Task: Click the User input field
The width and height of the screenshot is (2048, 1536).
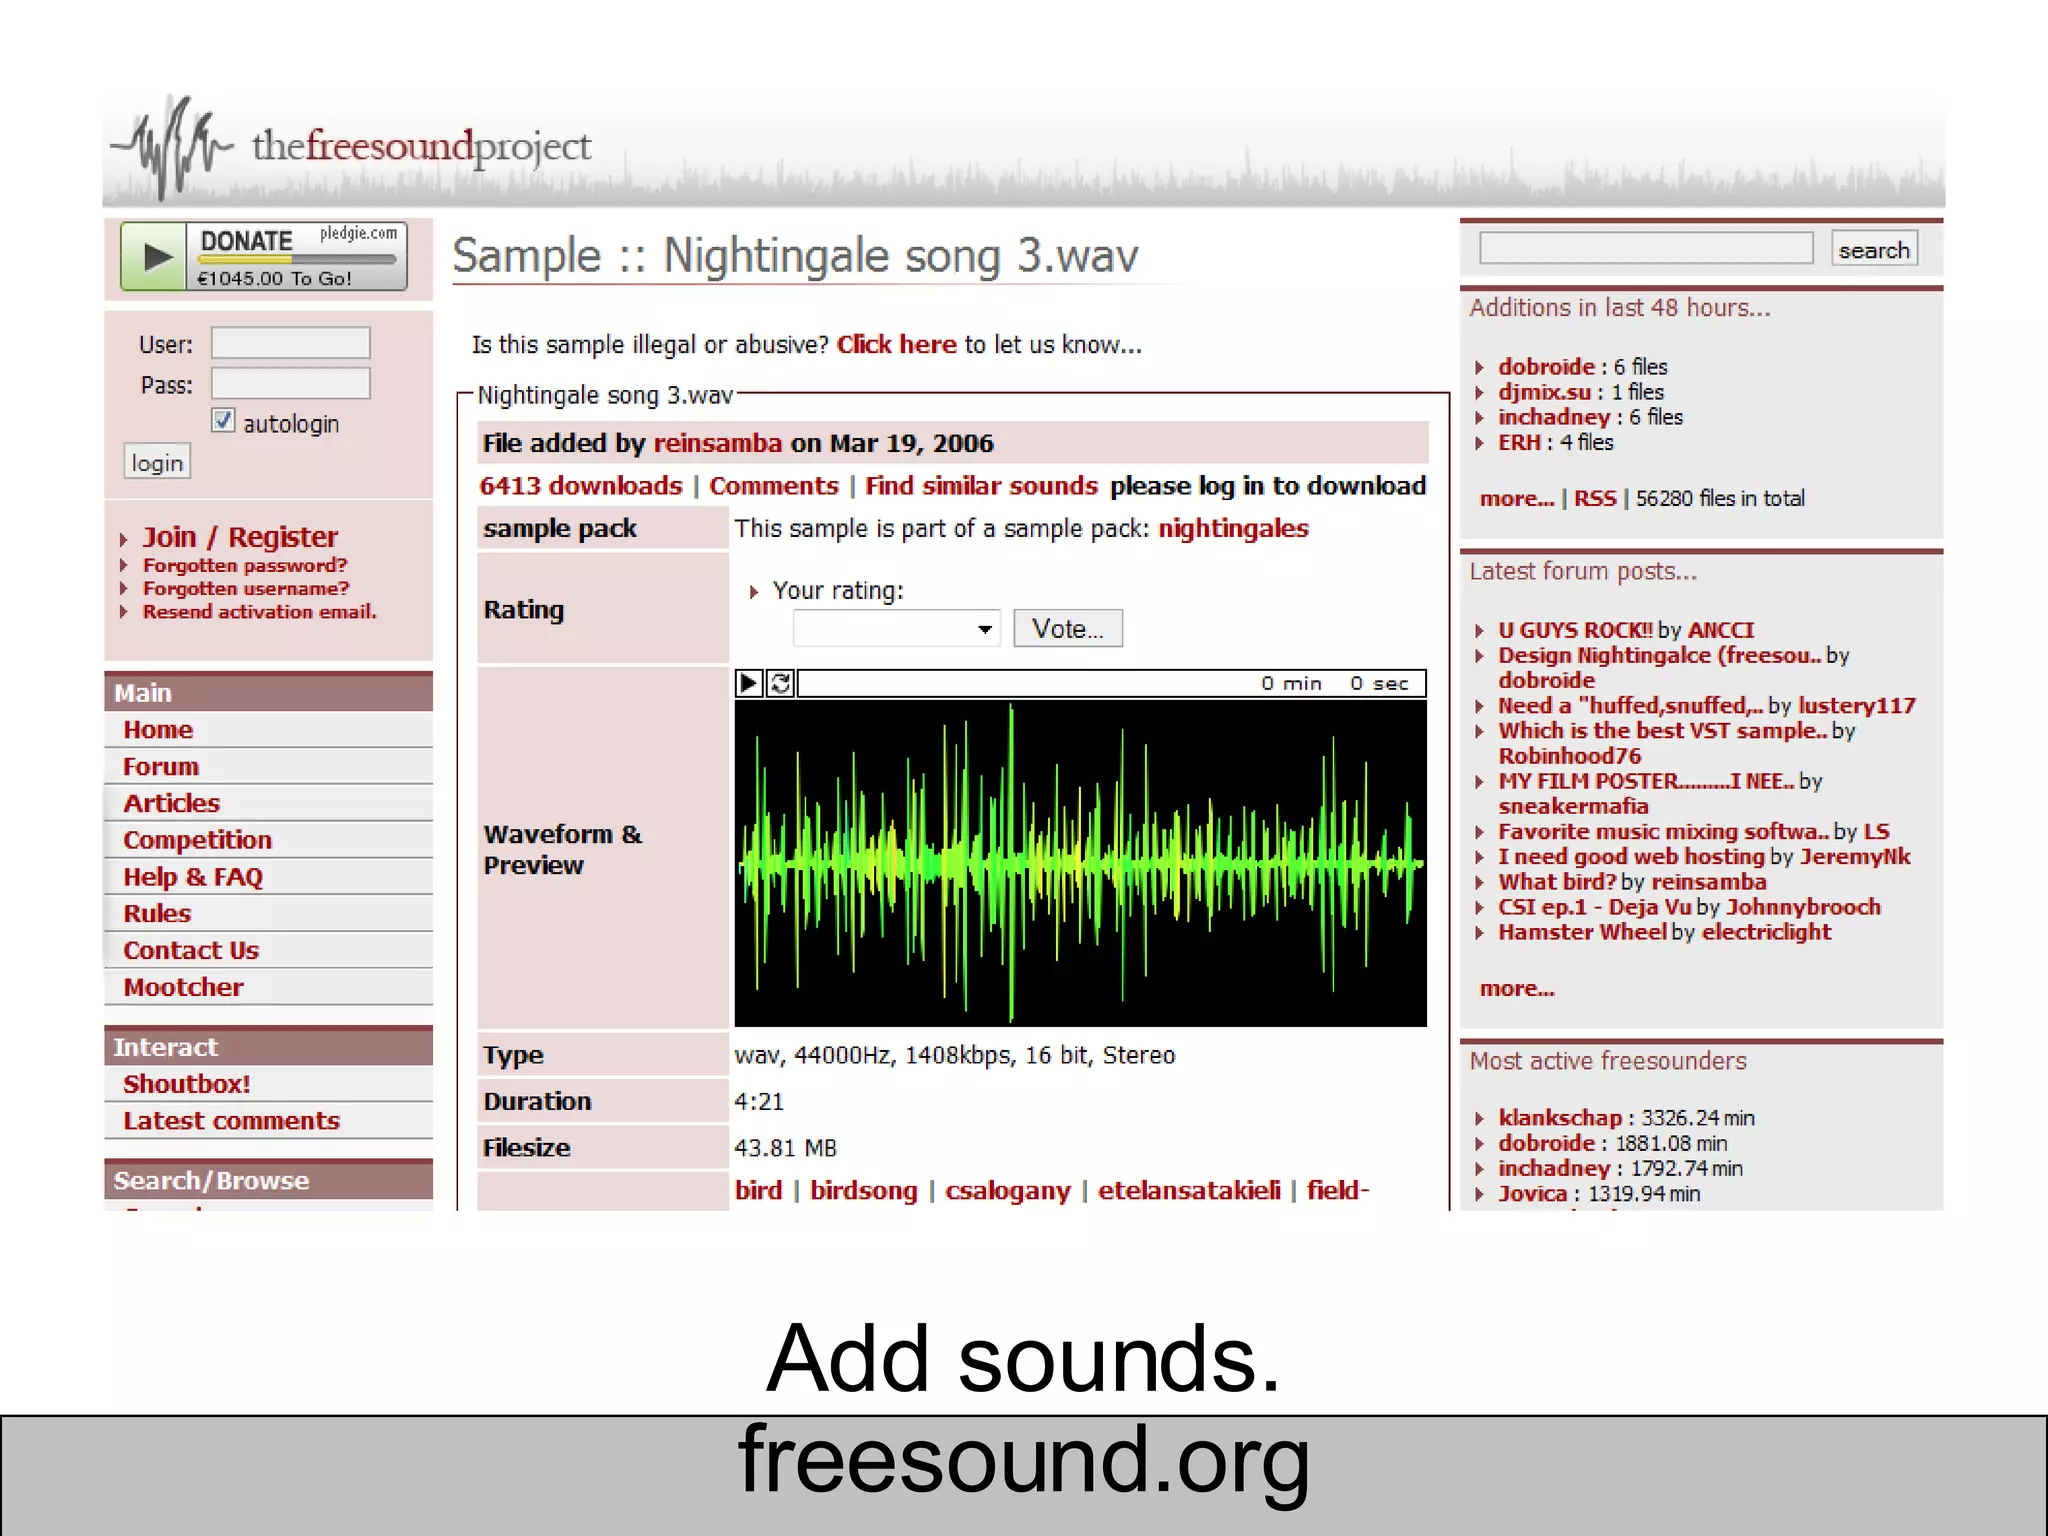Action: 291,343
